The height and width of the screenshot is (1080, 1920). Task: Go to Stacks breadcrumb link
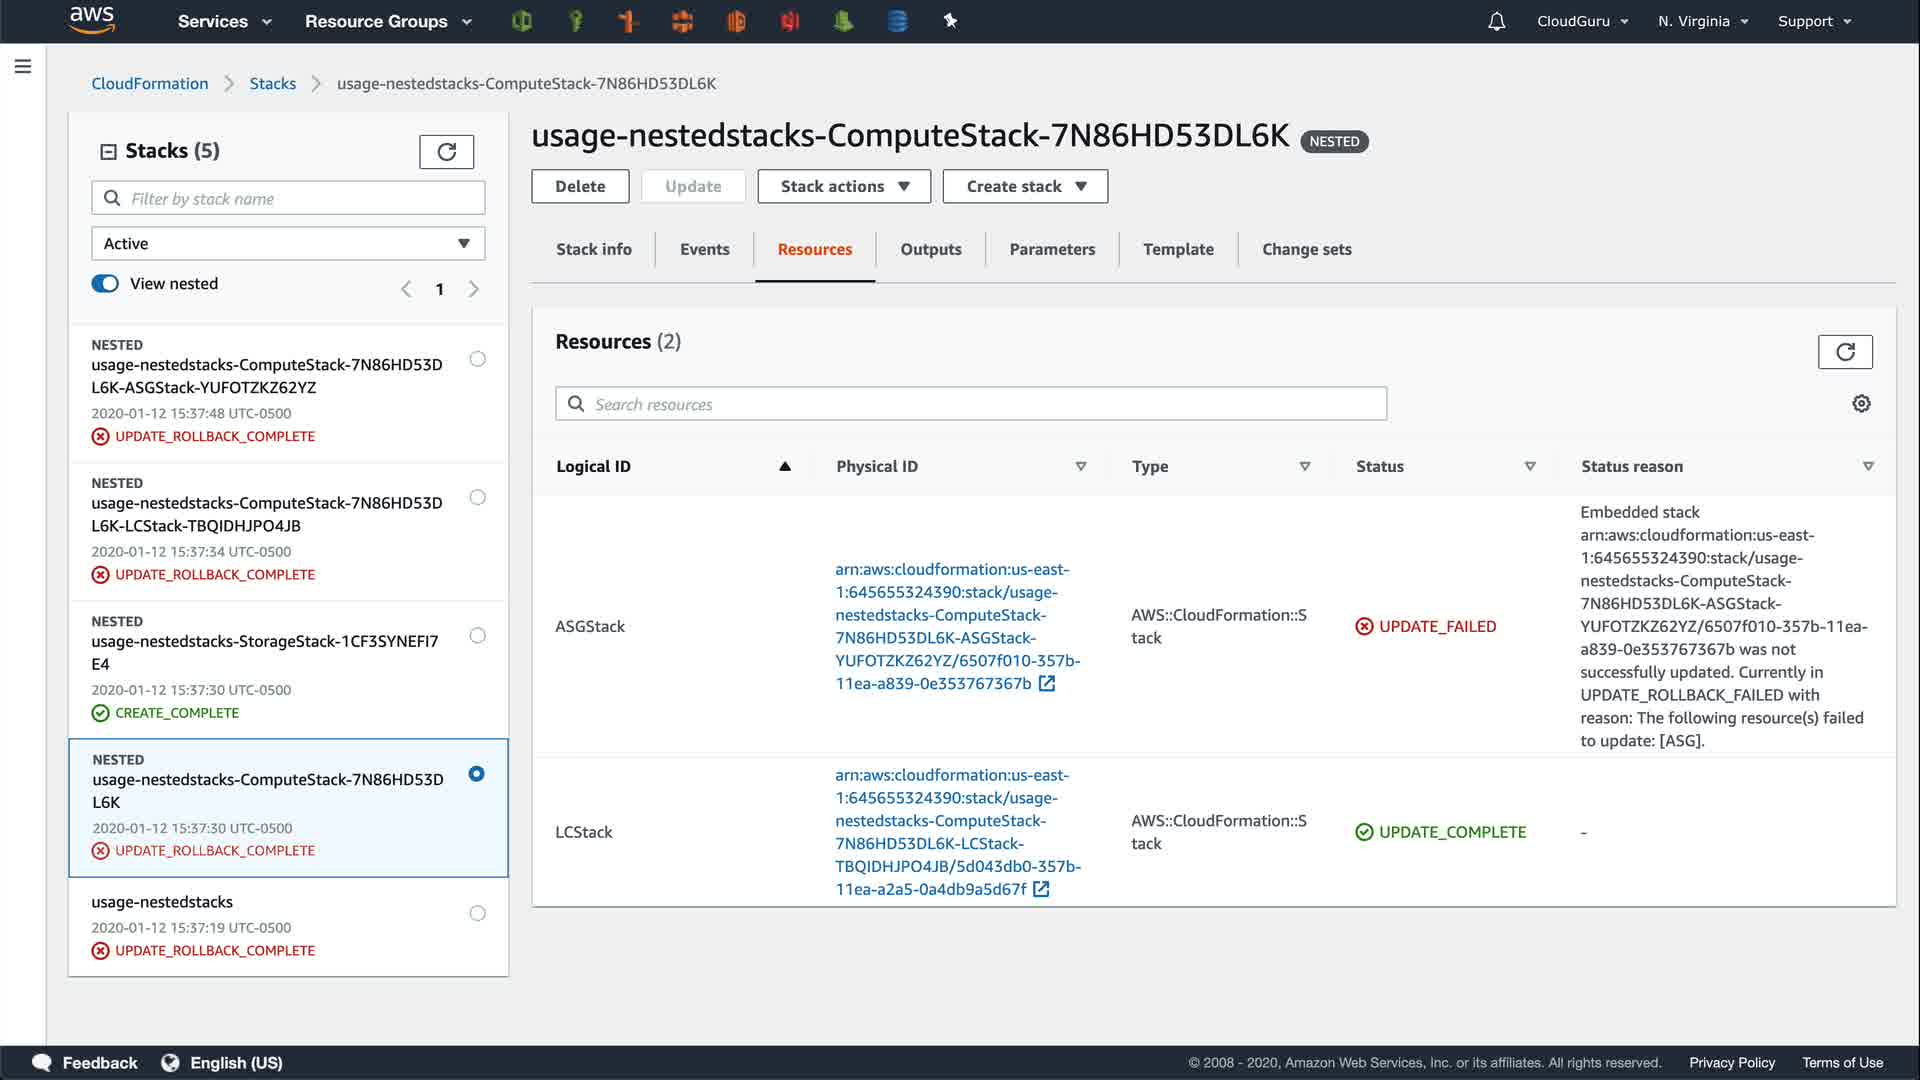[x=272, y=83]
